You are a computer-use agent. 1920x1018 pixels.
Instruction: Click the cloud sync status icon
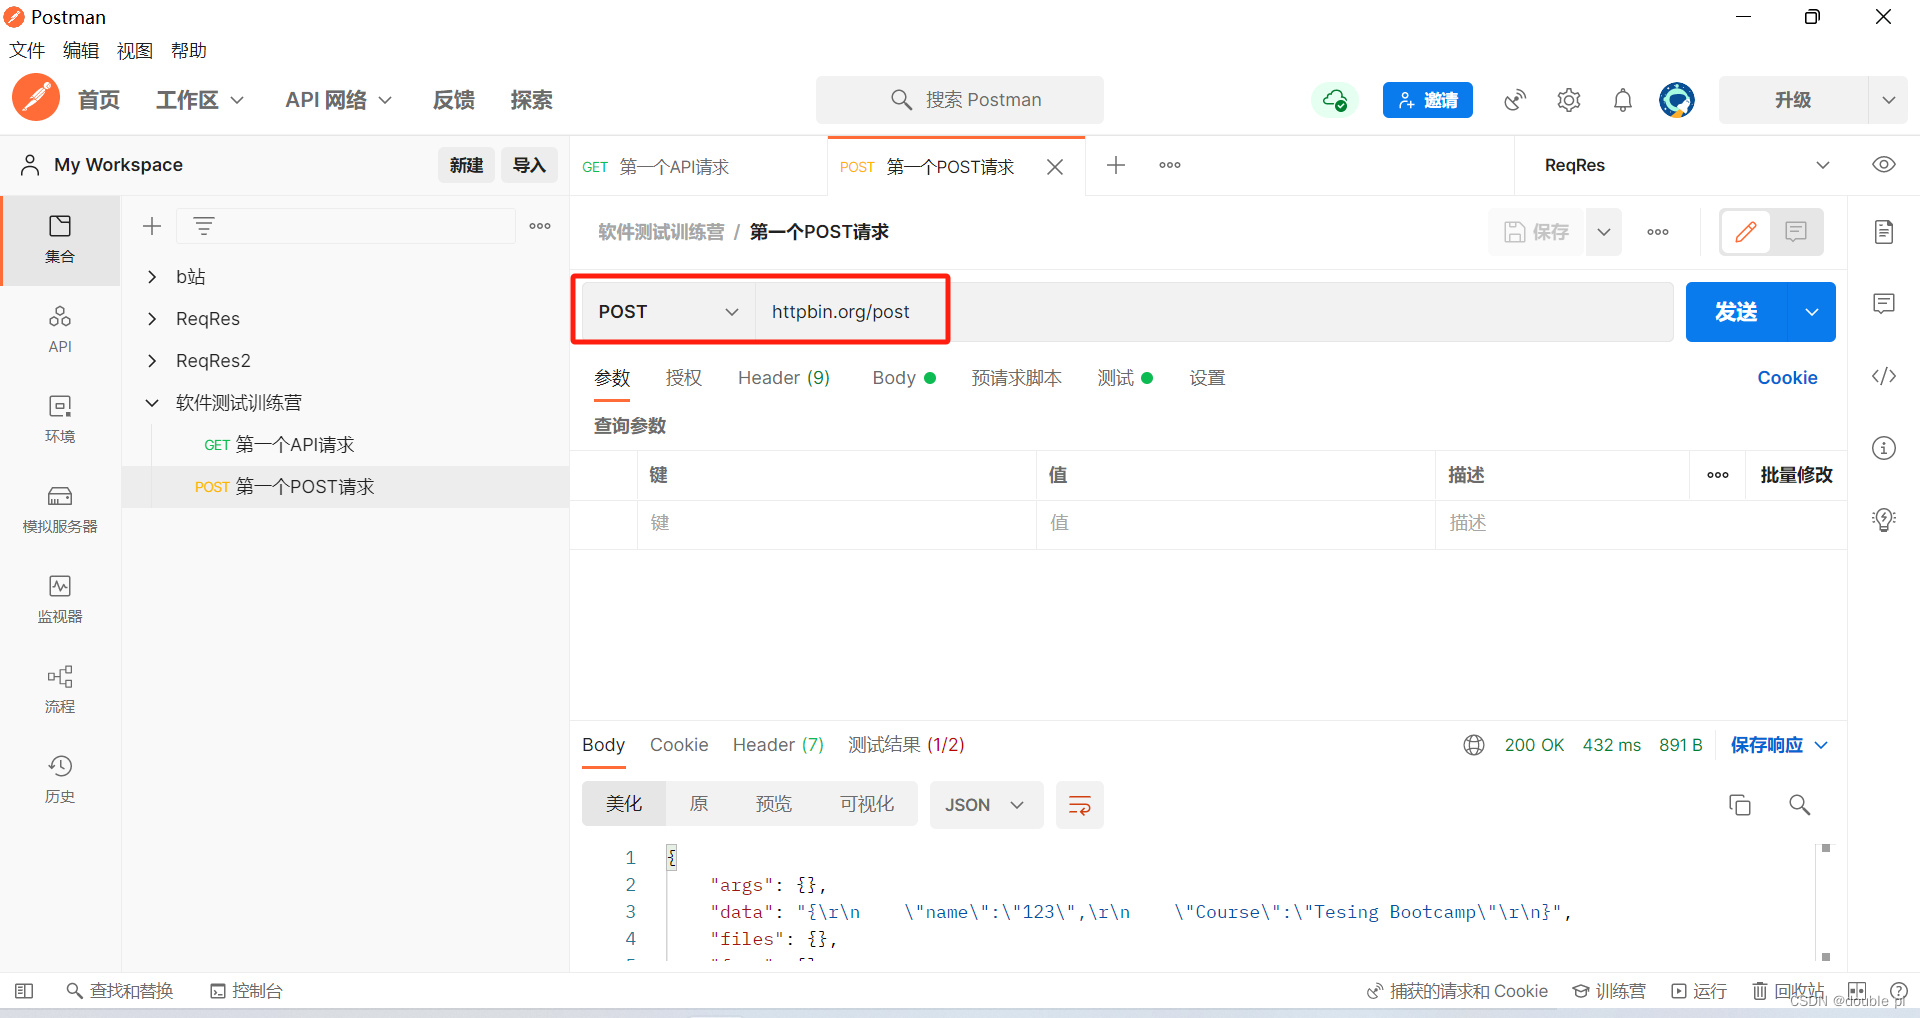coord(1335,100)
